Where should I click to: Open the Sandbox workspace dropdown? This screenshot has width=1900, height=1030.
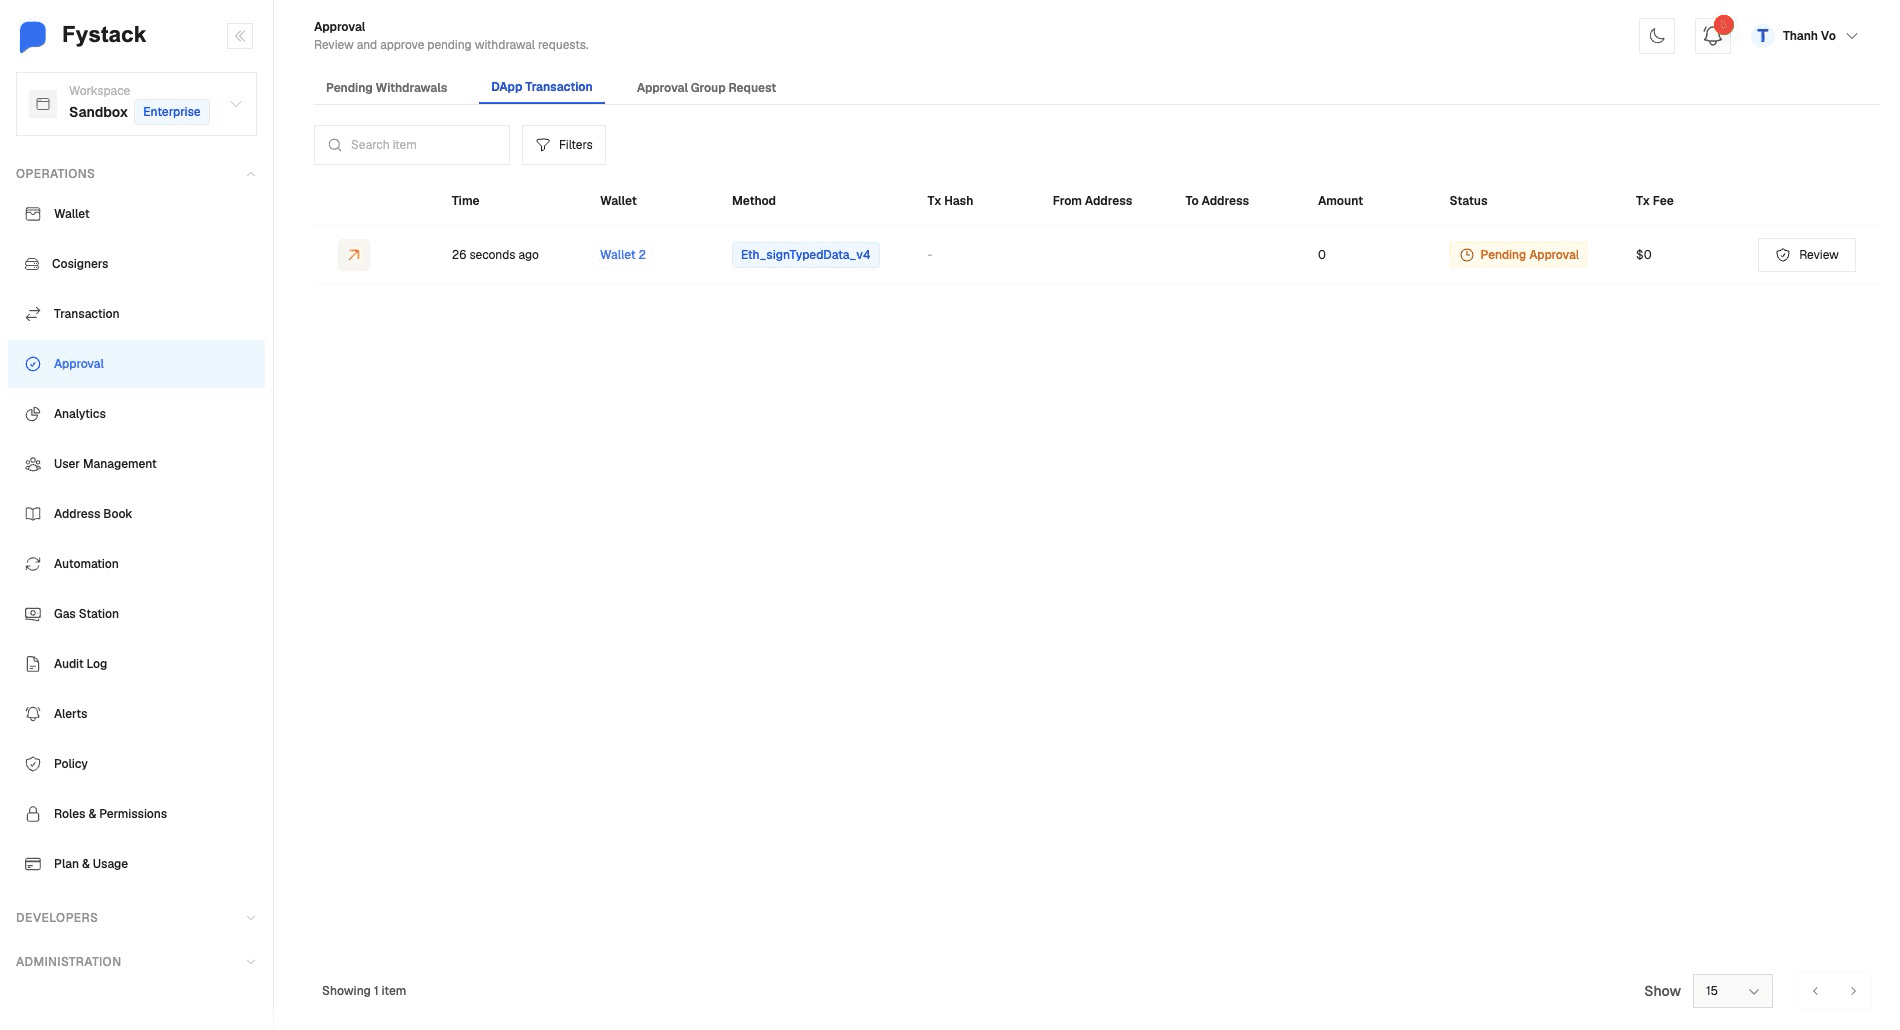pos(136,104)
